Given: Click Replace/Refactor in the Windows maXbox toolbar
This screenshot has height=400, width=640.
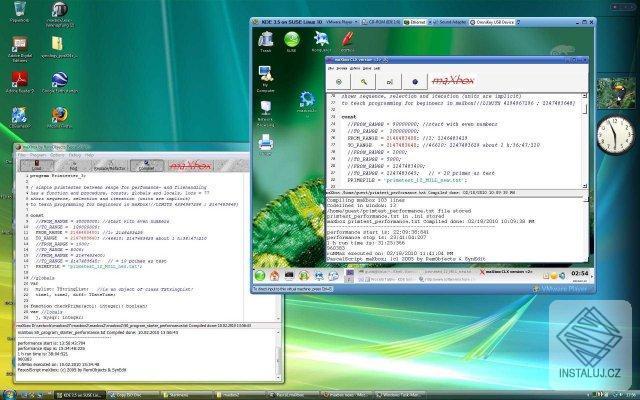Looking at the screenshot, I should [110, 165].
